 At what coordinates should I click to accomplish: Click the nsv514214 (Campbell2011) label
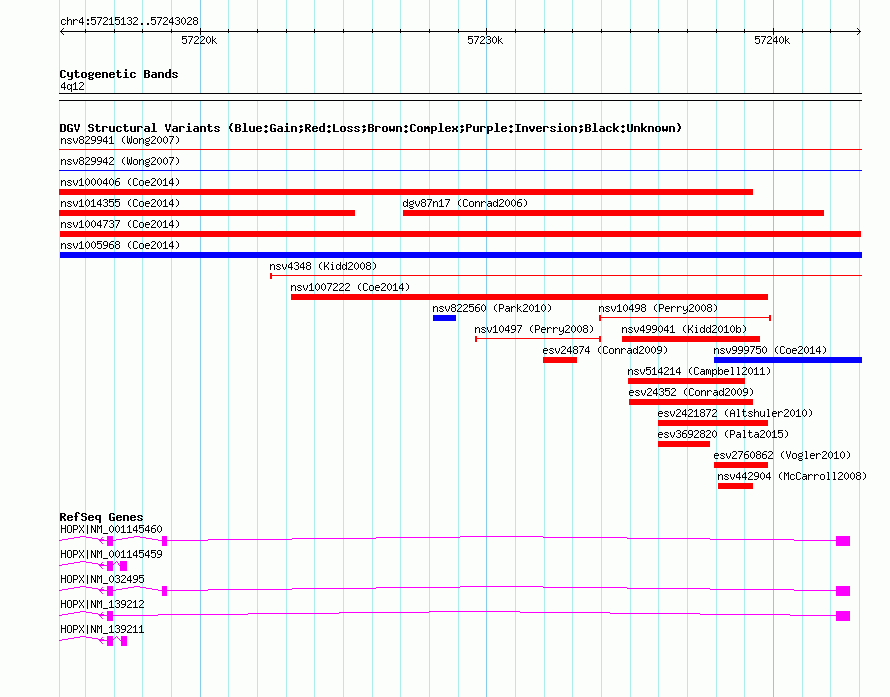tap(699, 371)
